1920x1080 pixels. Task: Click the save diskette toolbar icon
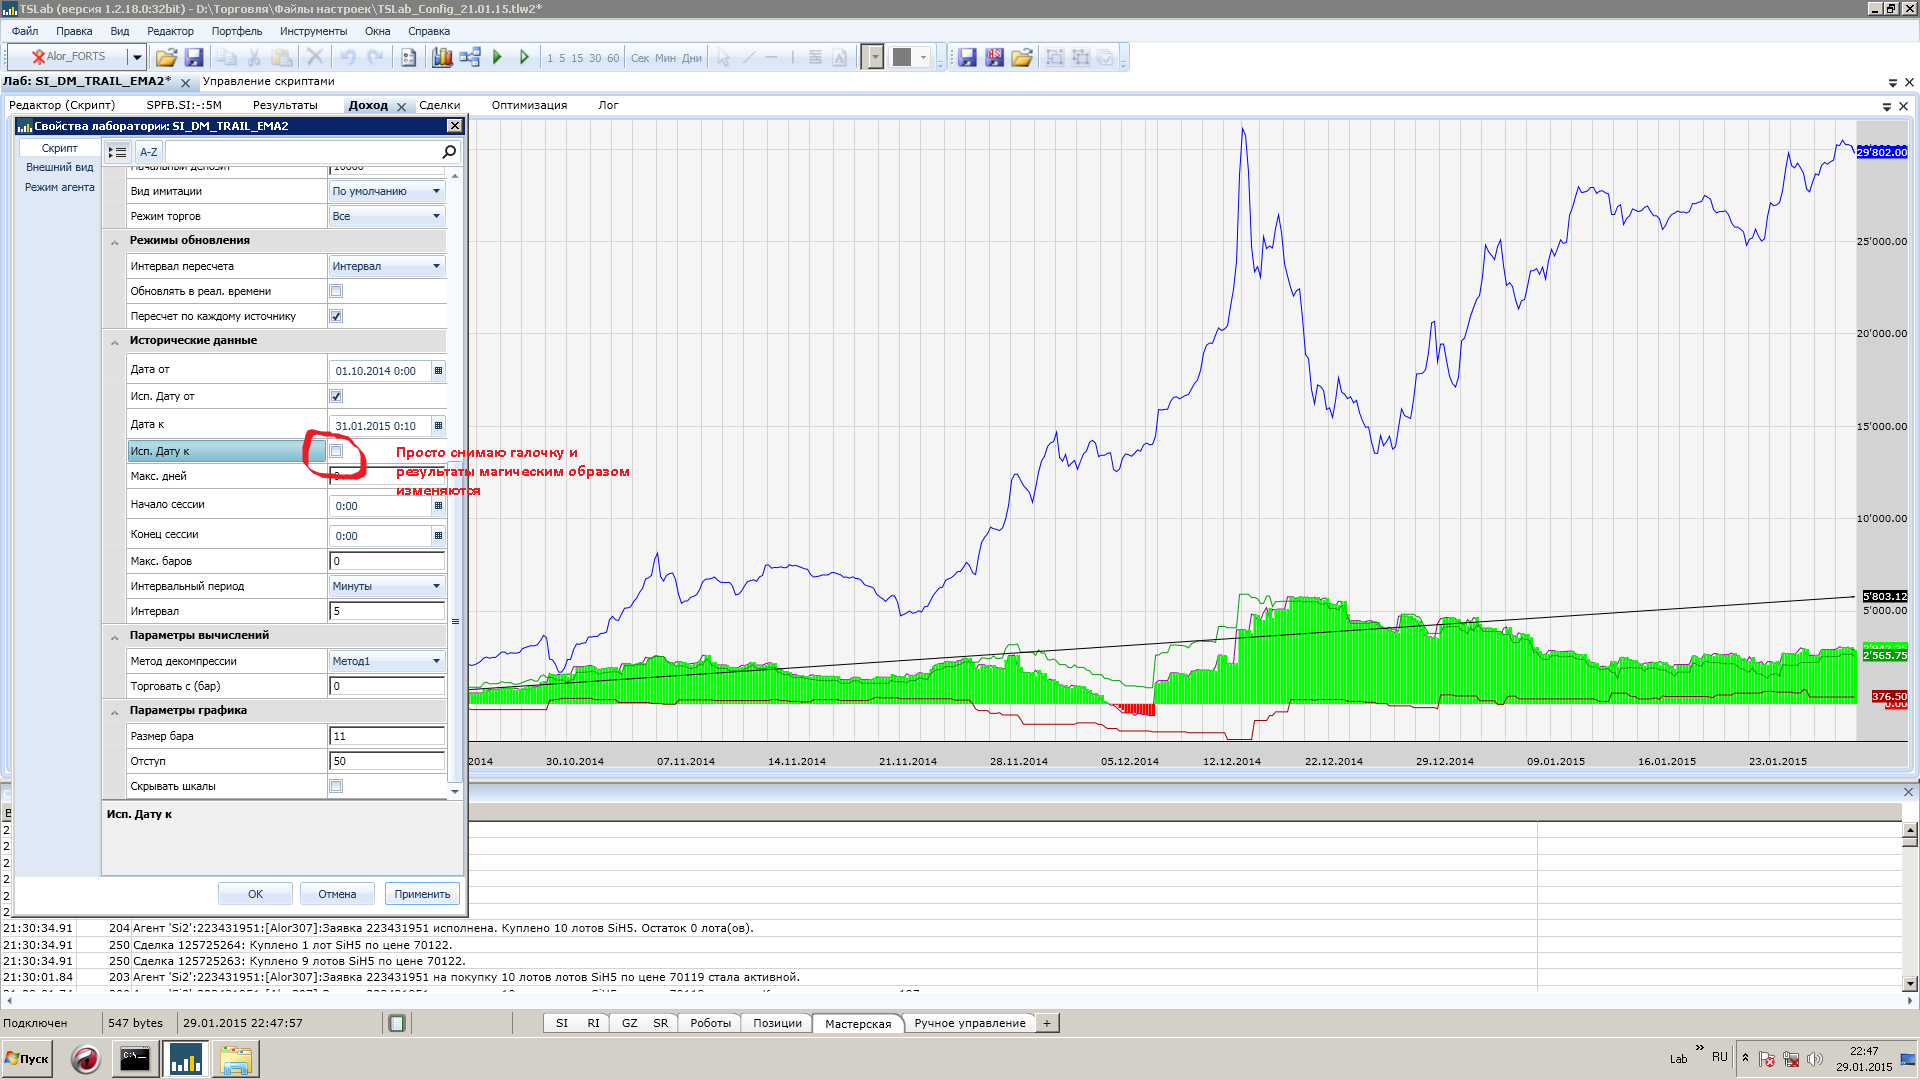[x=194, y=57]
